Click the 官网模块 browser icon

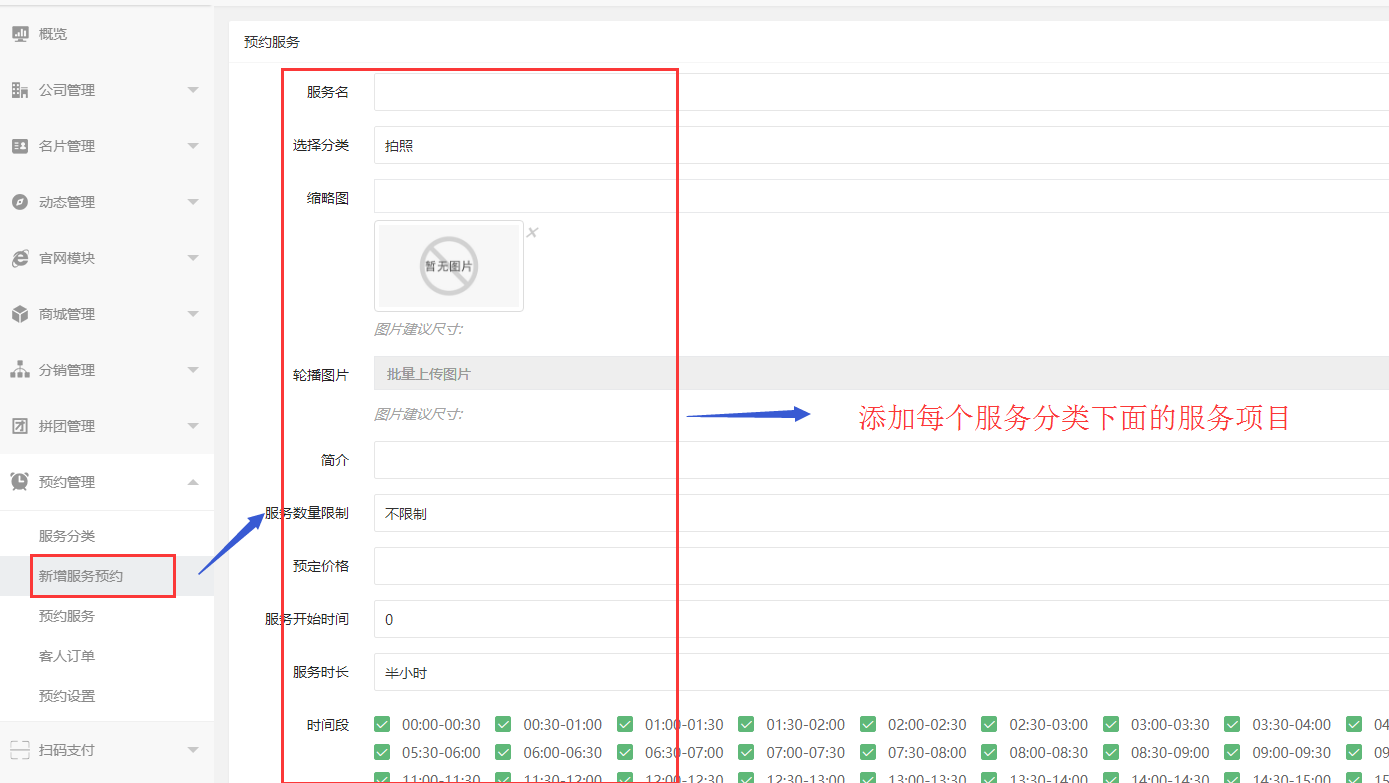[x=20, y=258]
